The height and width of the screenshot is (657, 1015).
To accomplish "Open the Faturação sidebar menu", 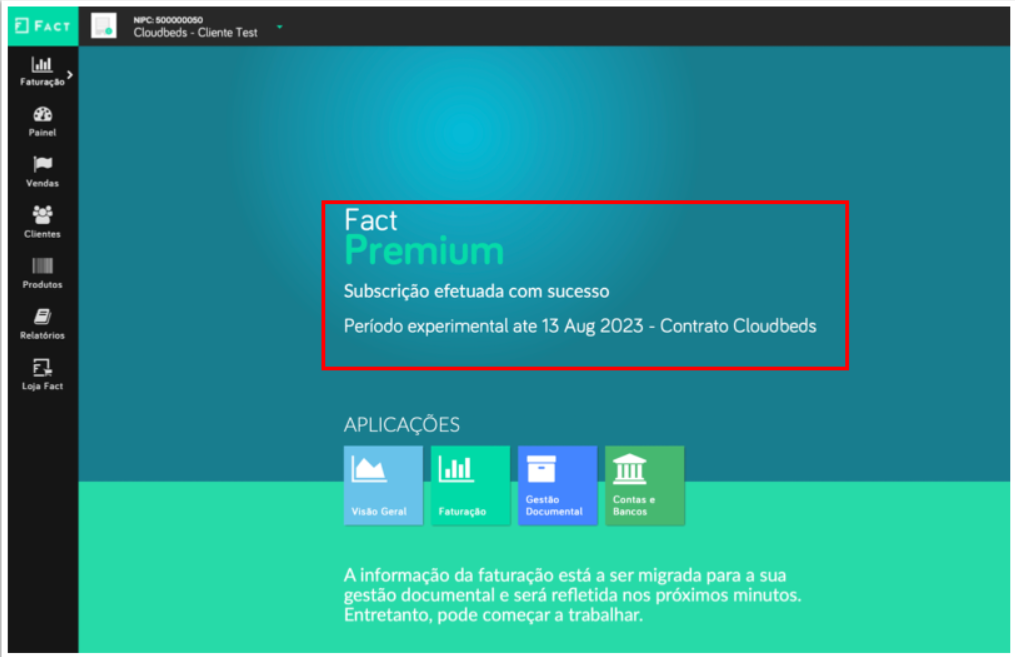I will [x=42, y=72].
